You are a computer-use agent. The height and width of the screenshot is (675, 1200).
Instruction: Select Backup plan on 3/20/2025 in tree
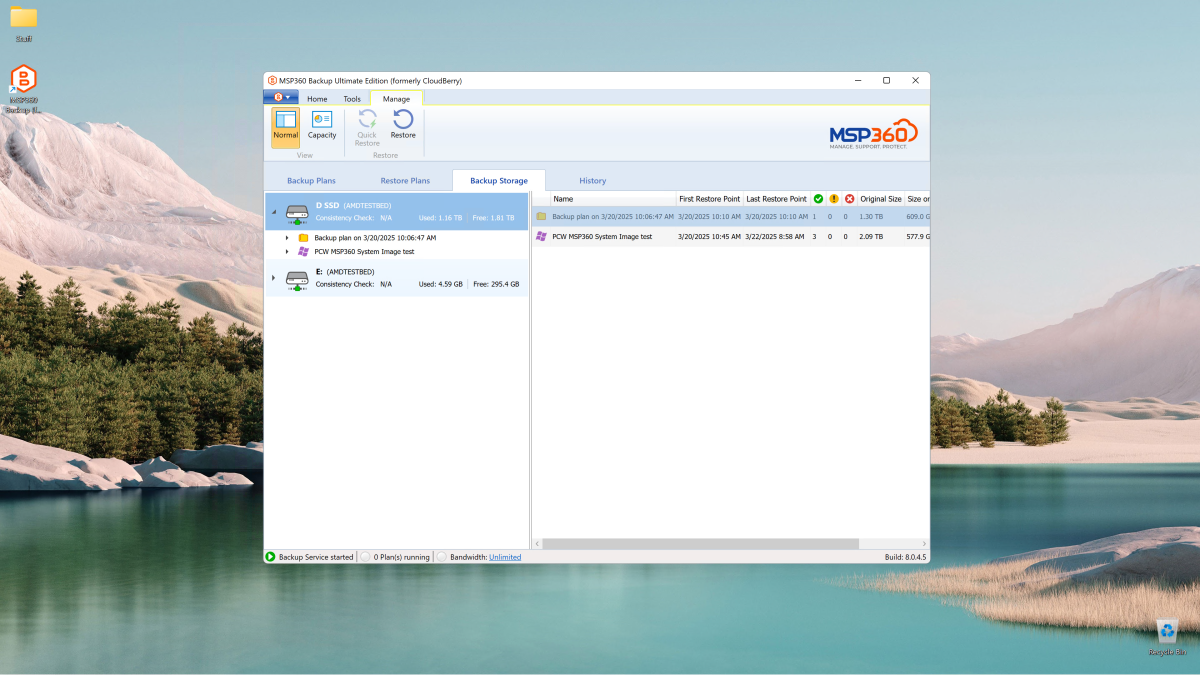pyautogui.click(x=375, y=238)
